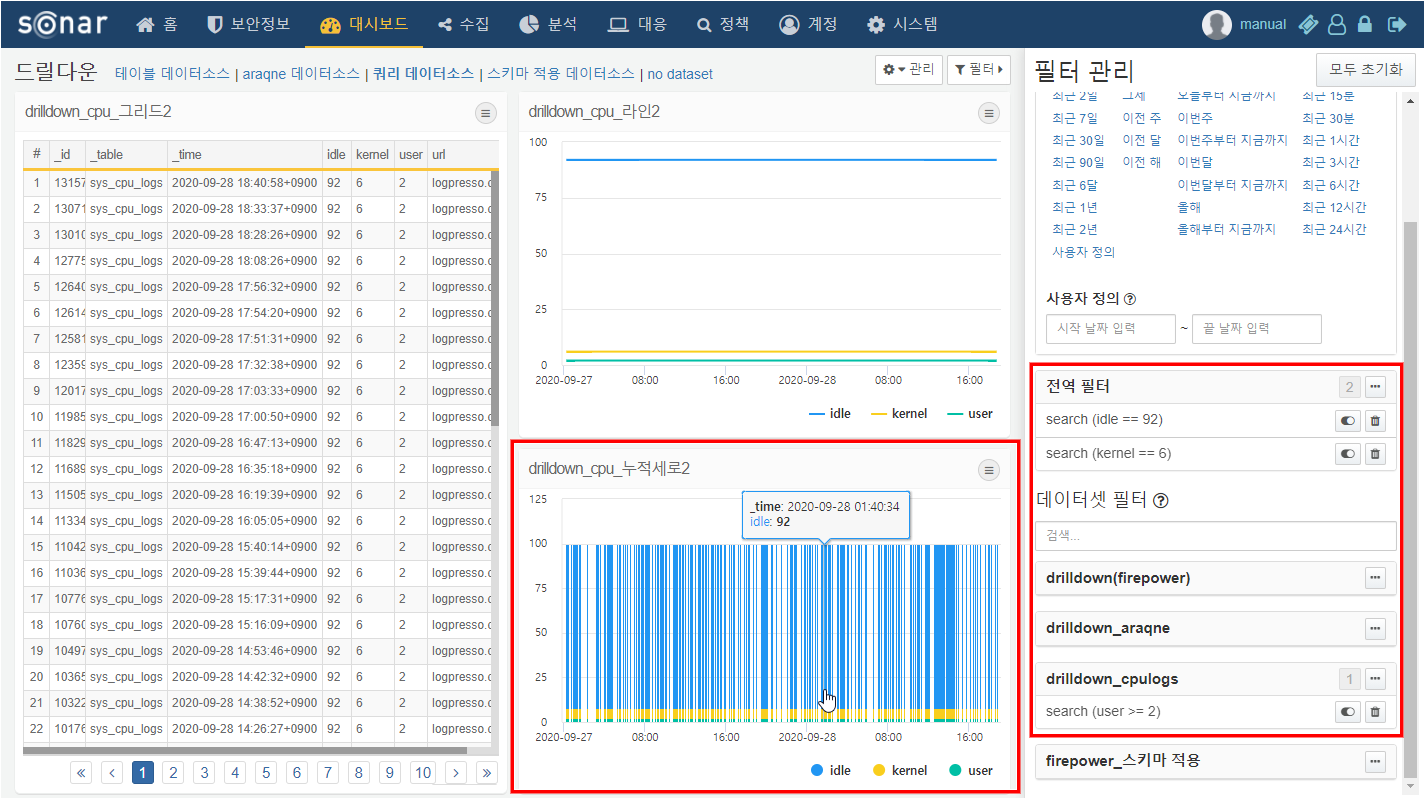Go to next grid page
The width and height of the screenshot is (1425, 799).
point(456,772)
